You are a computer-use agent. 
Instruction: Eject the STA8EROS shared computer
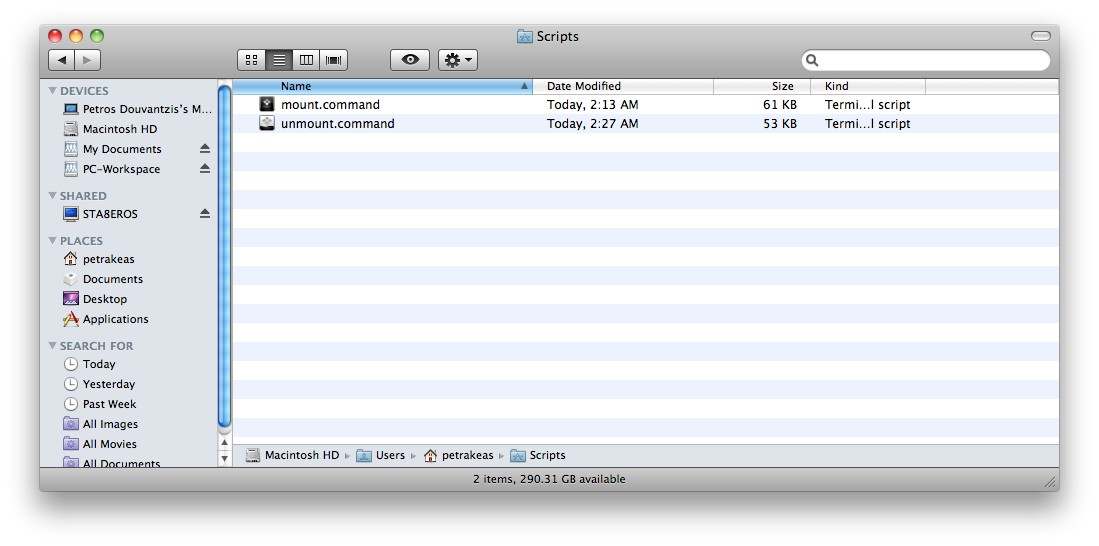pyautogui.click(x=205, y=213)
